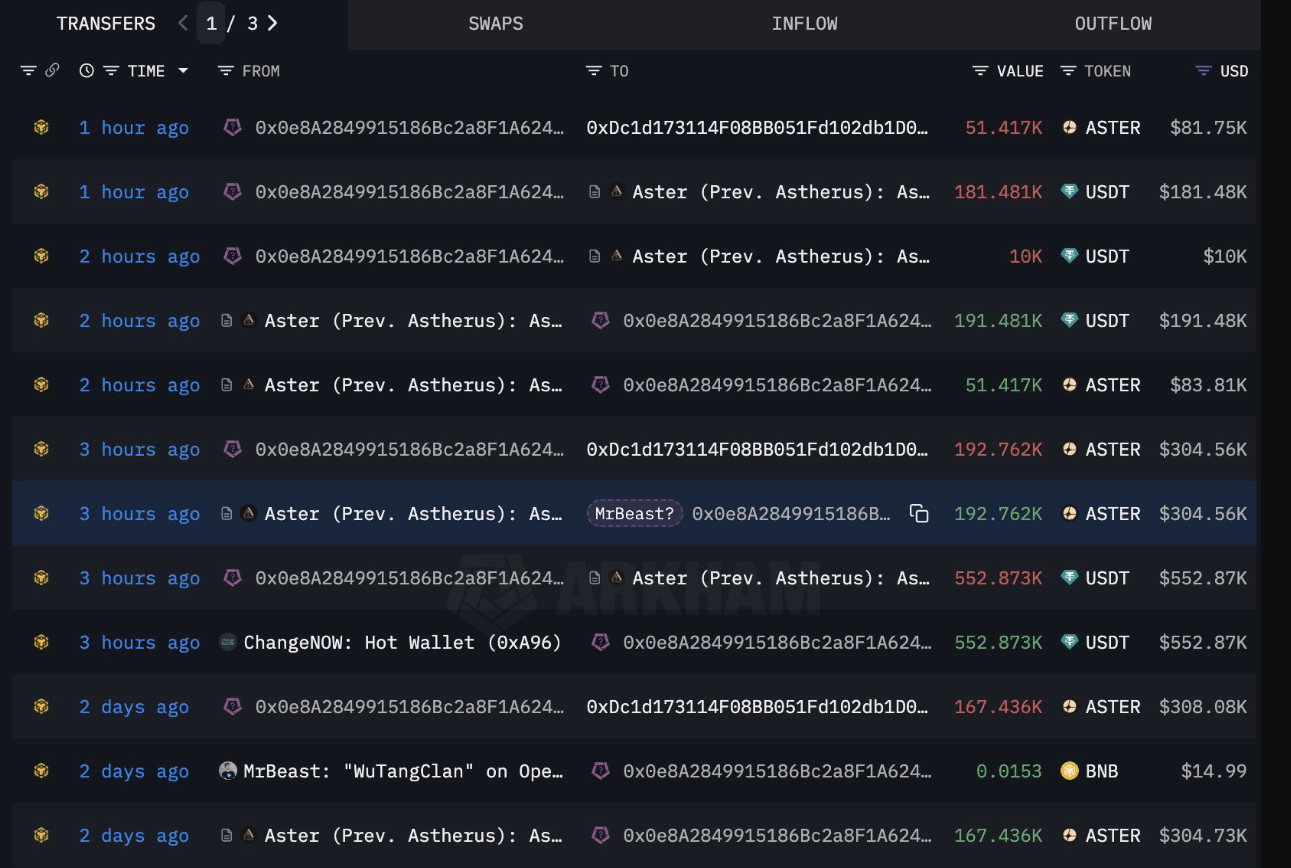The width and height of the screenshot is (1291, 868).
Task: Click the page number input field
Action: 211,23
